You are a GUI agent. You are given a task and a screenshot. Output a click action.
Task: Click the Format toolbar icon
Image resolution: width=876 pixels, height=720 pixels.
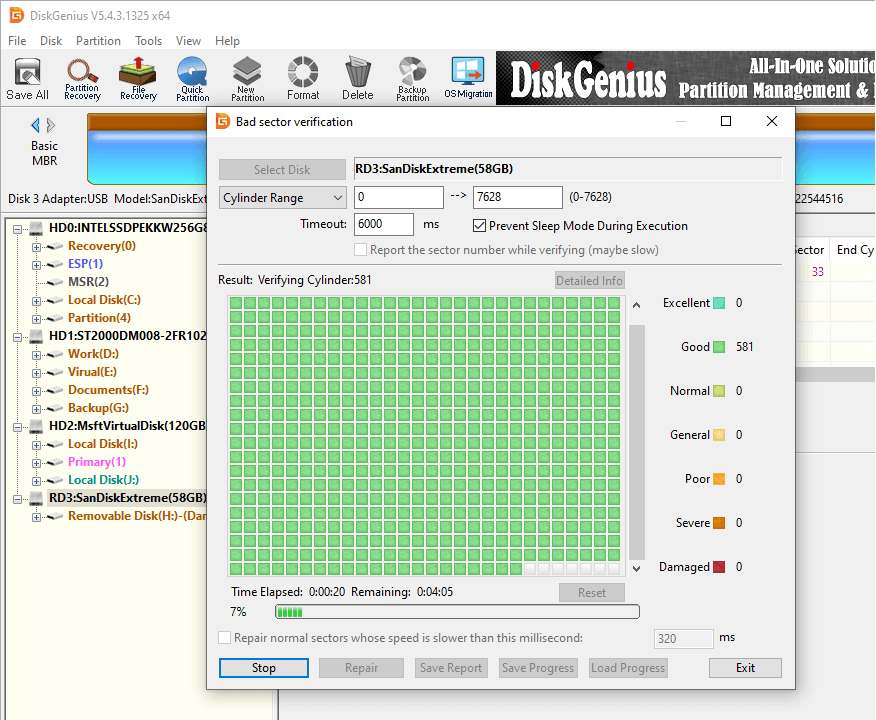click(x=303, y=78)
